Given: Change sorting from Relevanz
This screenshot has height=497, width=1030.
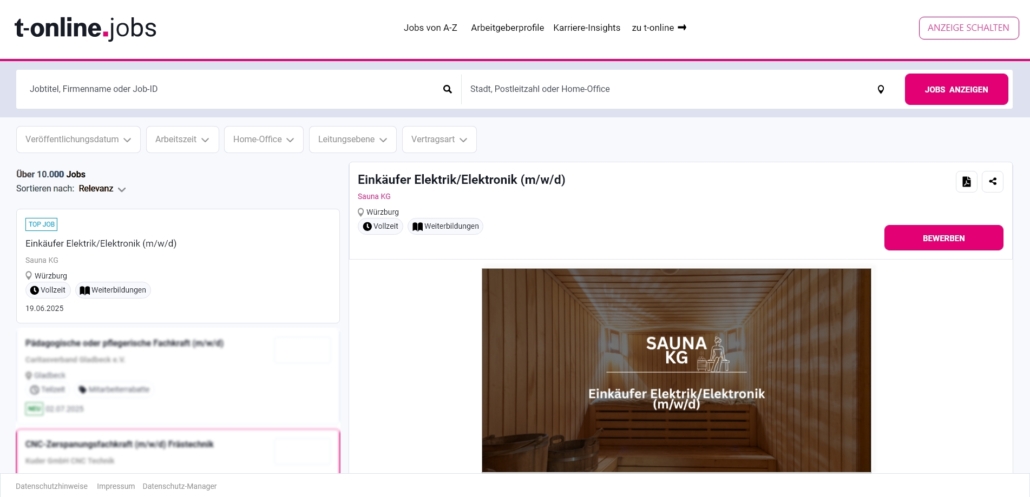Looking at the screenshot, I should pos(102,188).
